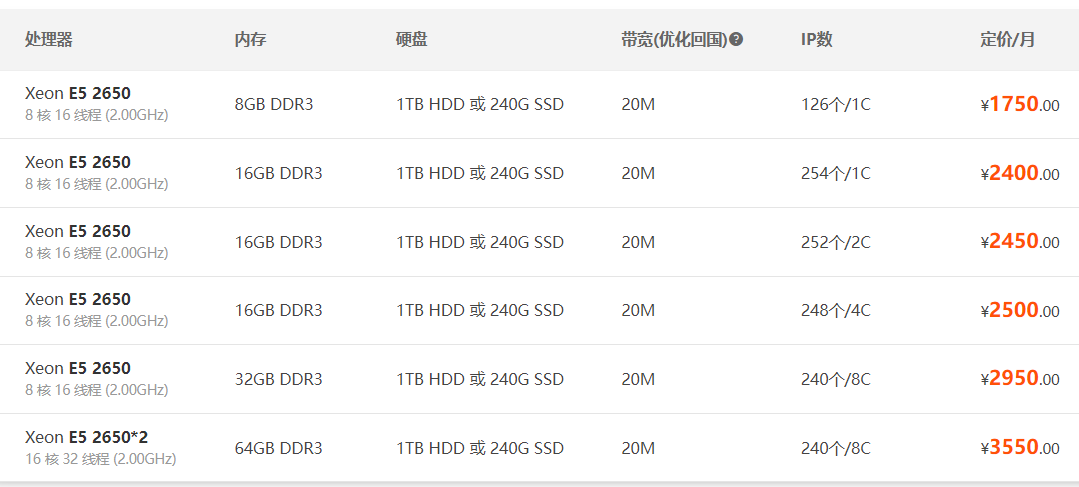Click the 硬盘 column header
Screen dimensions: 1079x487
[x=412, y=40]
